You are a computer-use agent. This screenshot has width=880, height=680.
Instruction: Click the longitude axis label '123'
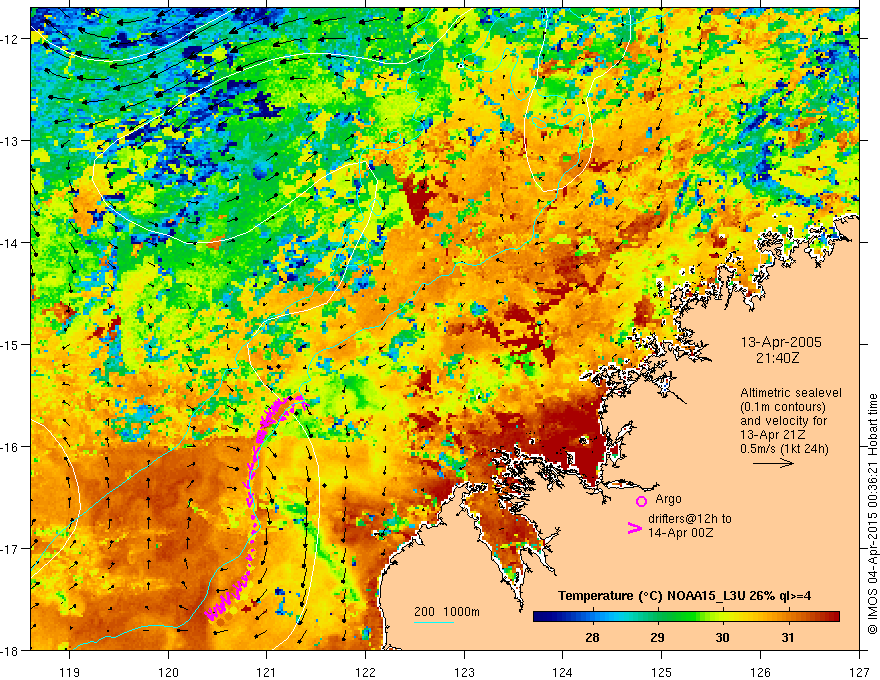point(464,672)
